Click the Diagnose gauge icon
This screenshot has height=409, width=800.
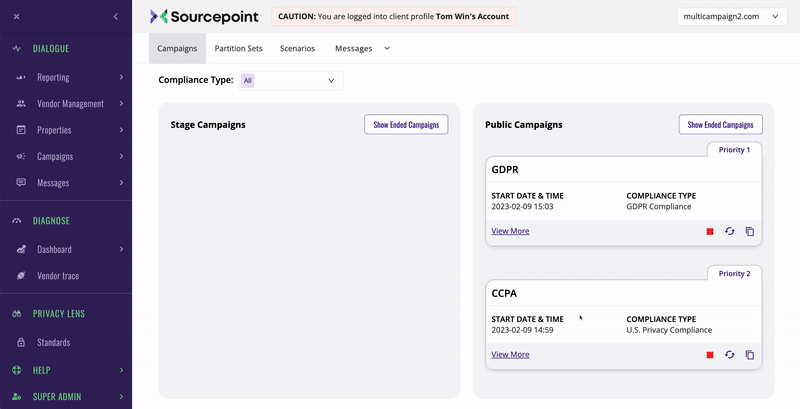pyautogui.click(x=17, y=221)
